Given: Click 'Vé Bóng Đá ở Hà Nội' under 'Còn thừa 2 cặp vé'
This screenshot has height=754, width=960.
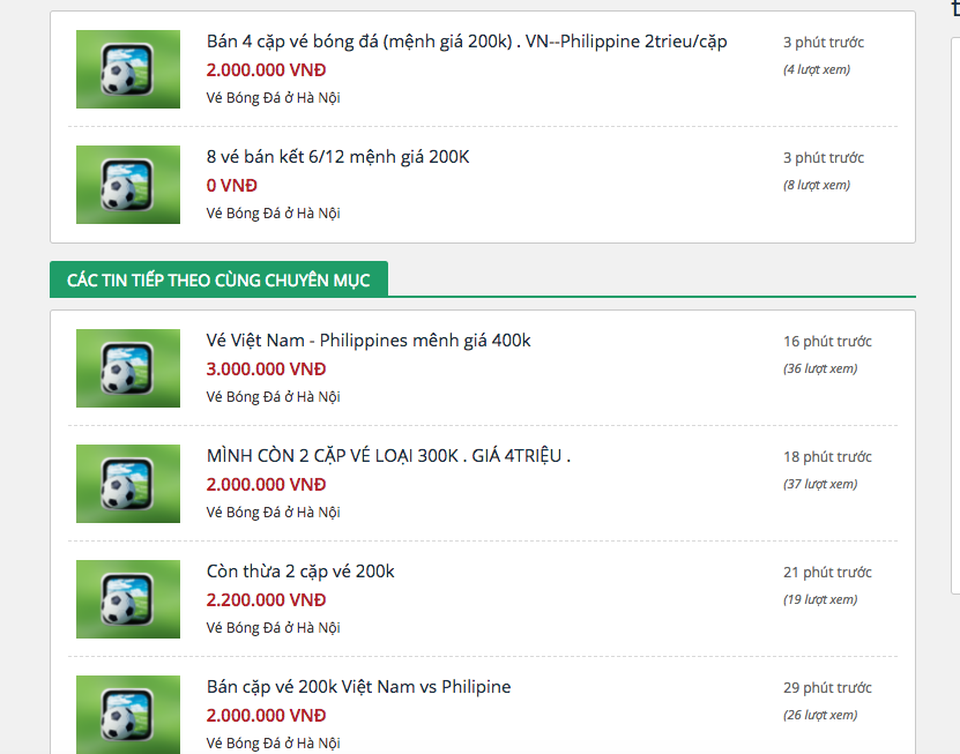Looking at the screenshot, I should point(273,627).
